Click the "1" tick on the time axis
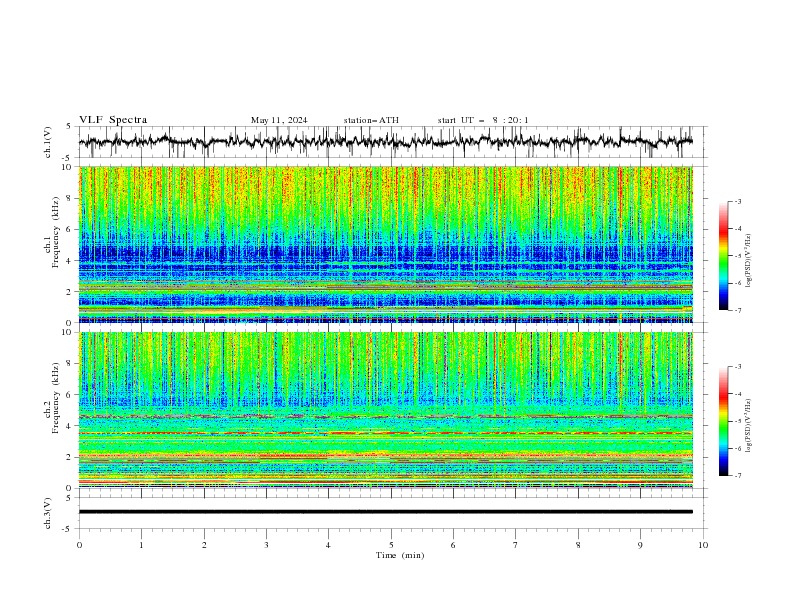 click(x=141, y=545)
